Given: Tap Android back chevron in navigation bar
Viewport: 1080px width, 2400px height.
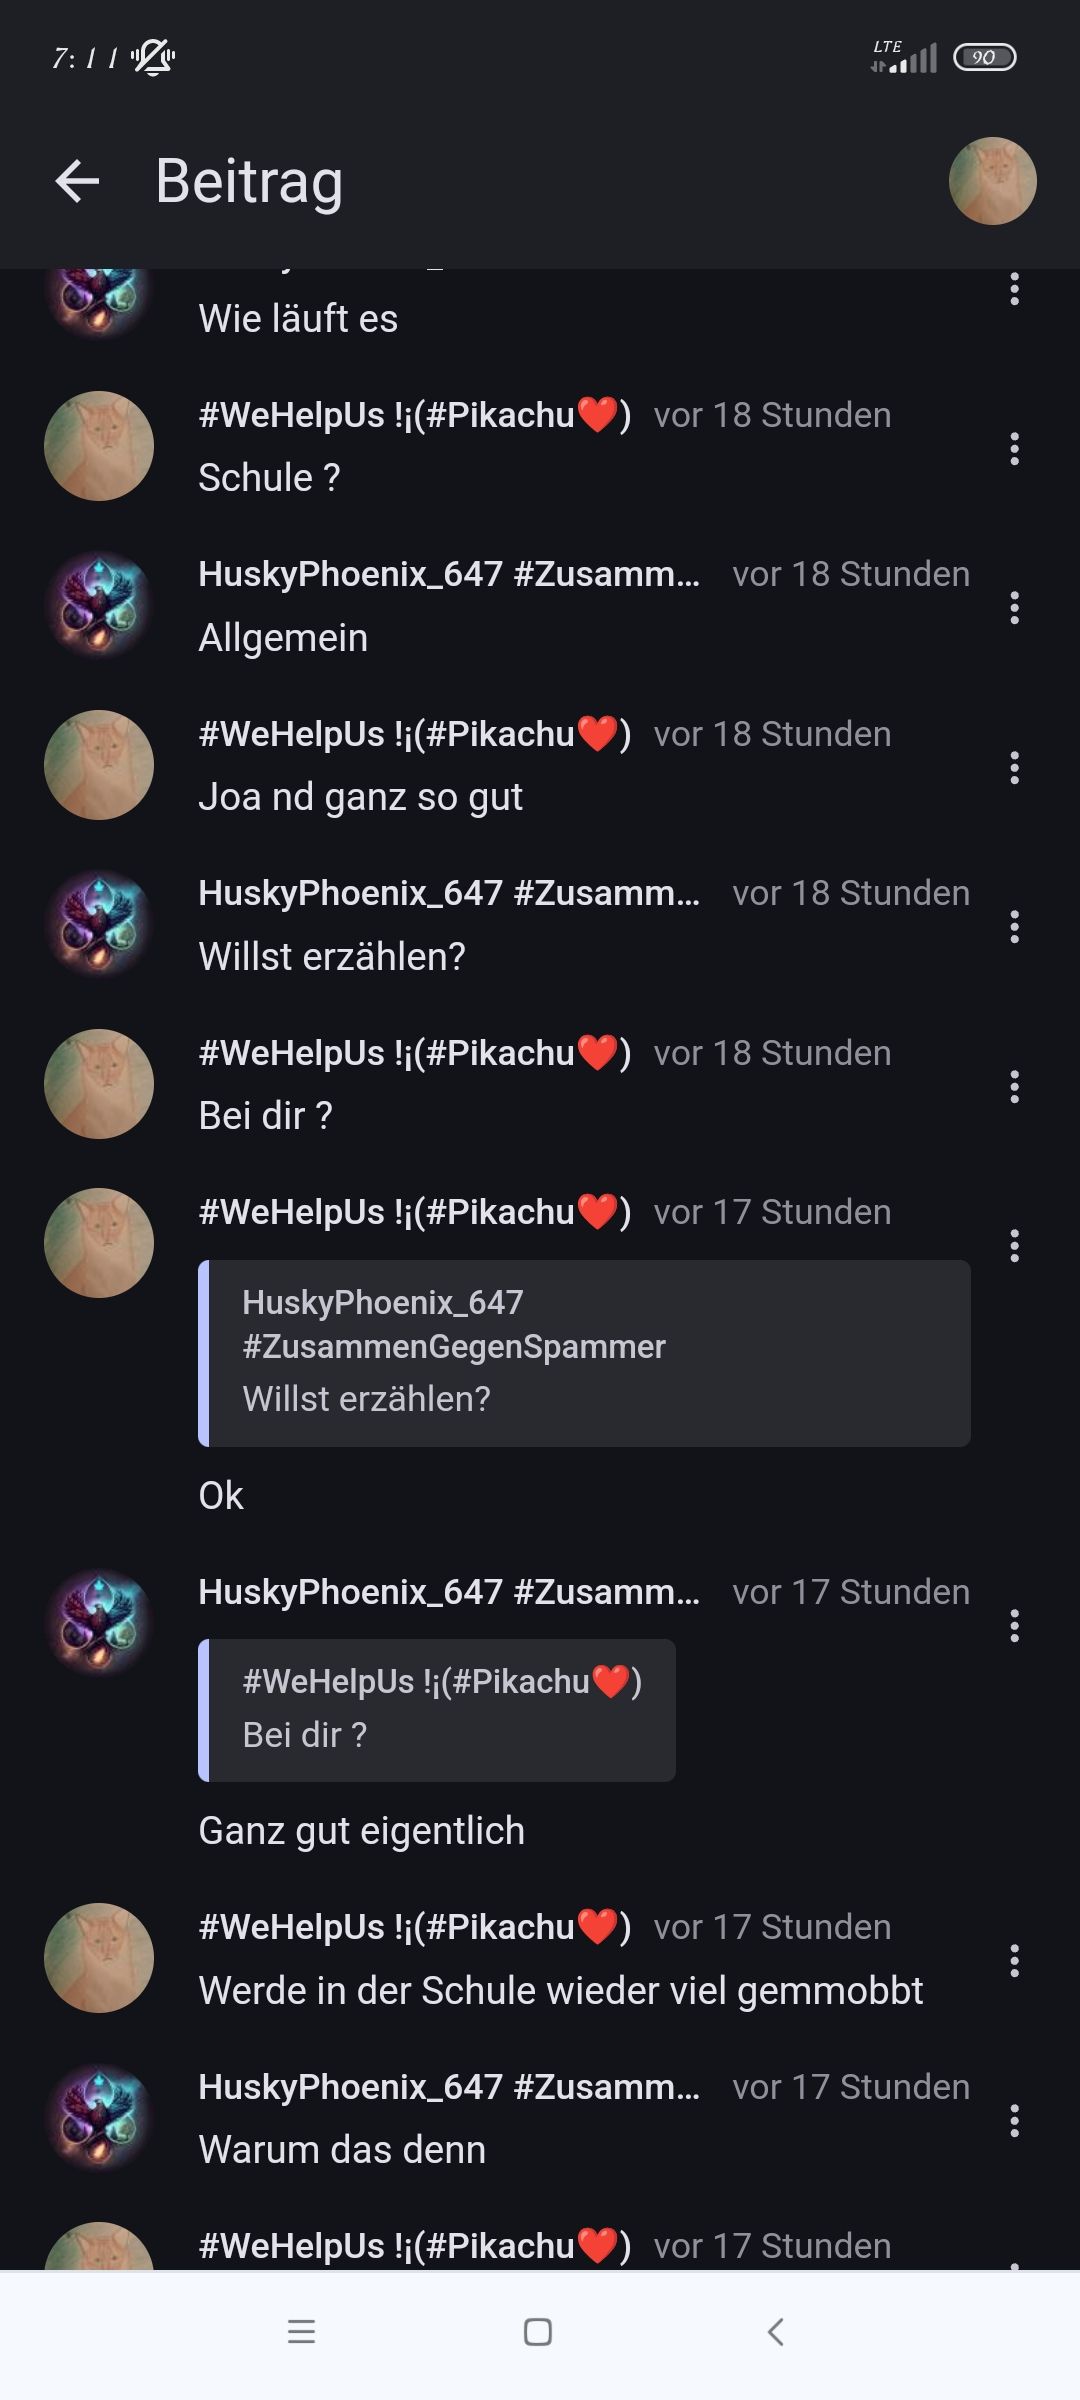Looking at the screenshot, I should [x=775, y=2332].
